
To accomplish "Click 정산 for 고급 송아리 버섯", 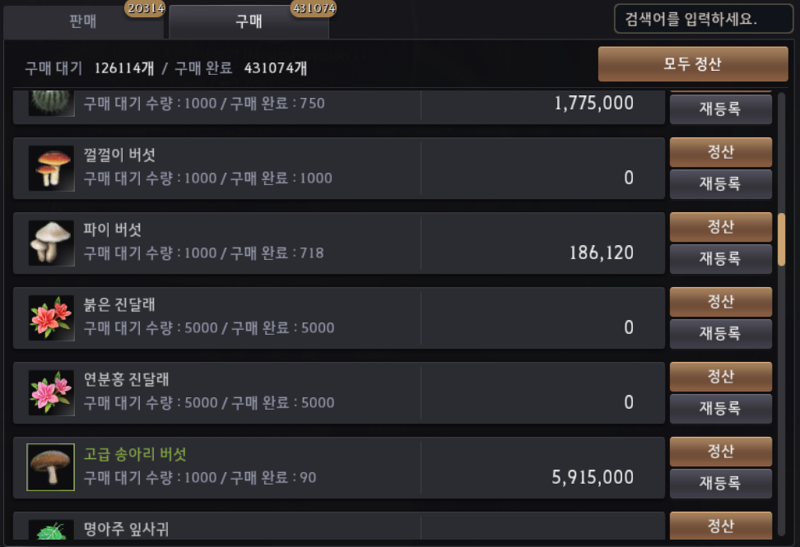I will (720, 451).
